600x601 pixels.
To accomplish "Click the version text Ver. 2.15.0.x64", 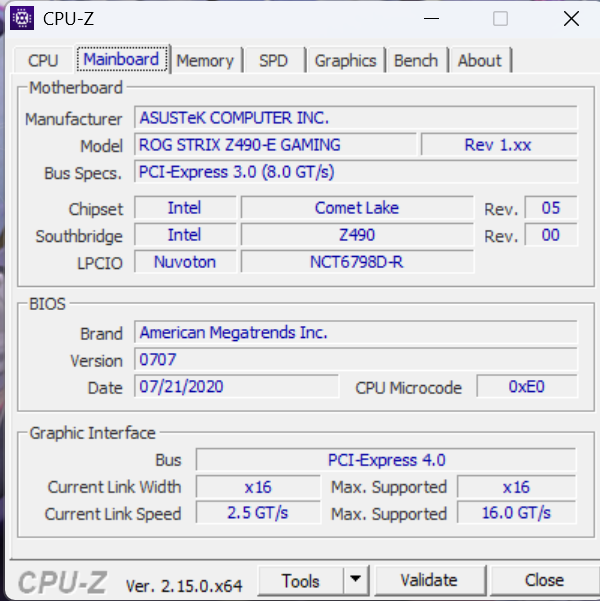I will 184,585.
